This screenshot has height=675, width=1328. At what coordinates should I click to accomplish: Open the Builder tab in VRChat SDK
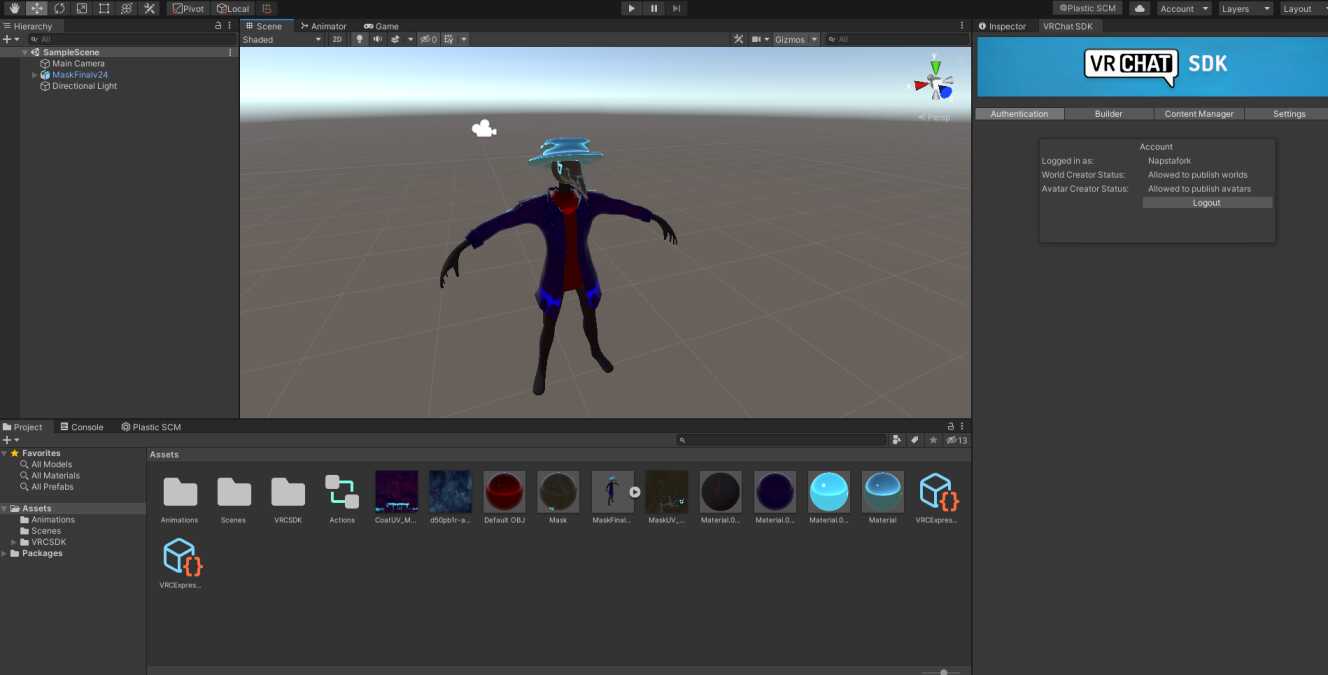coord(1108,114)
